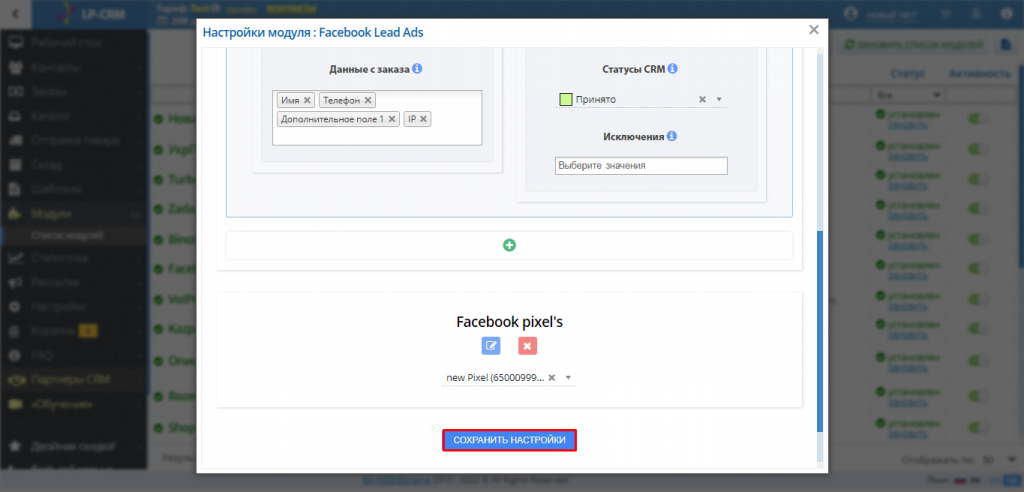Click the document icon beside Обновить список модулей
The image size is (1024, 492).
click(x=1006, y=44)
